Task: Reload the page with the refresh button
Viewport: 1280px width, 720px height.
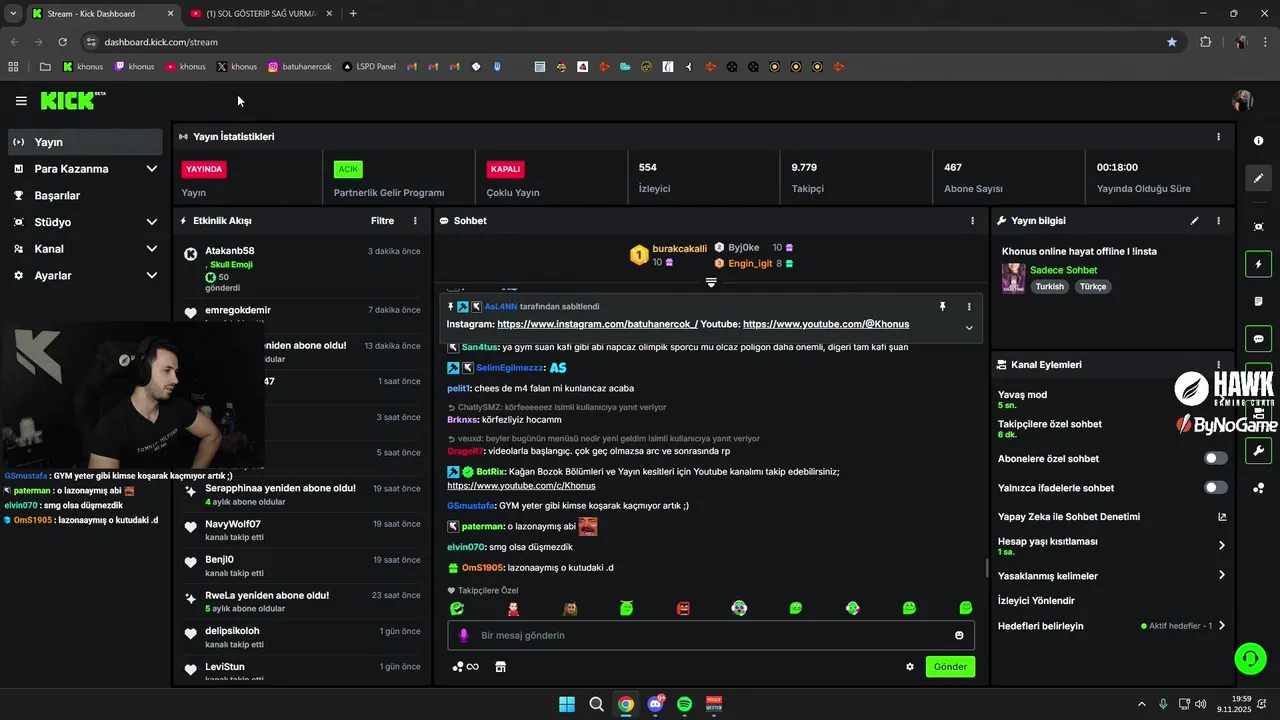Action: [62, 42]
